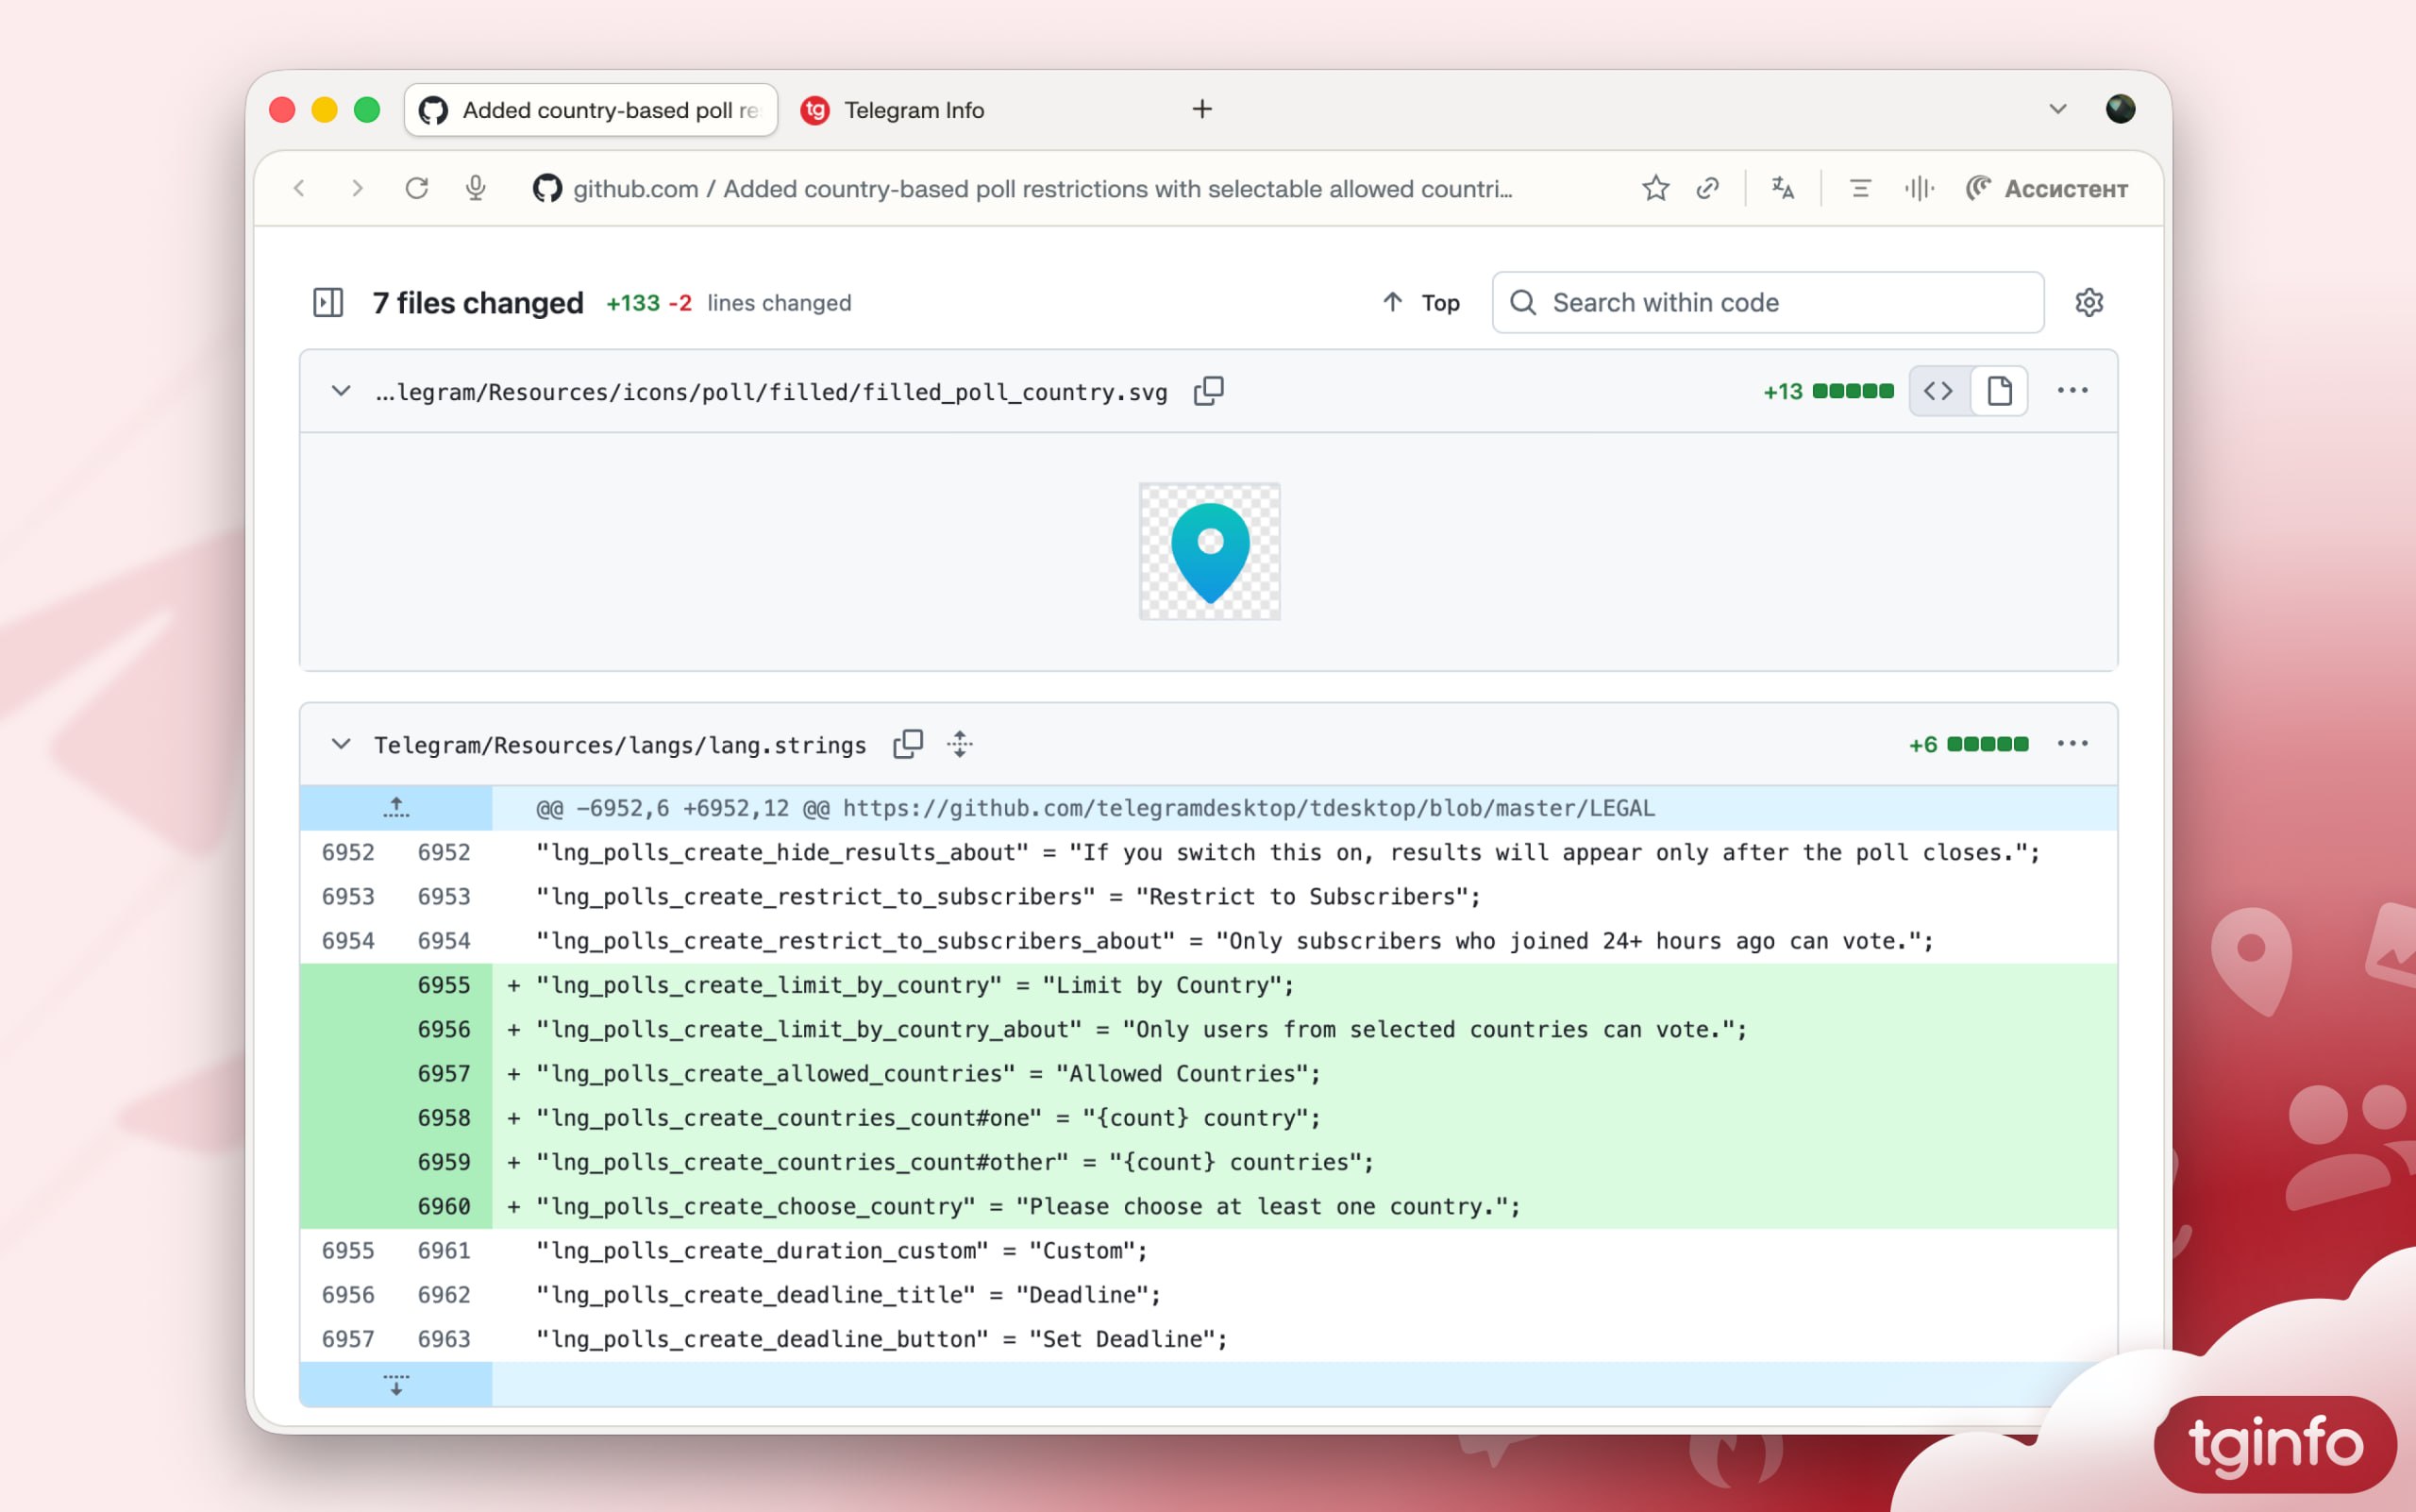Open more options for lang.strings file
2416x1512 pixels.
point(2072,744)
